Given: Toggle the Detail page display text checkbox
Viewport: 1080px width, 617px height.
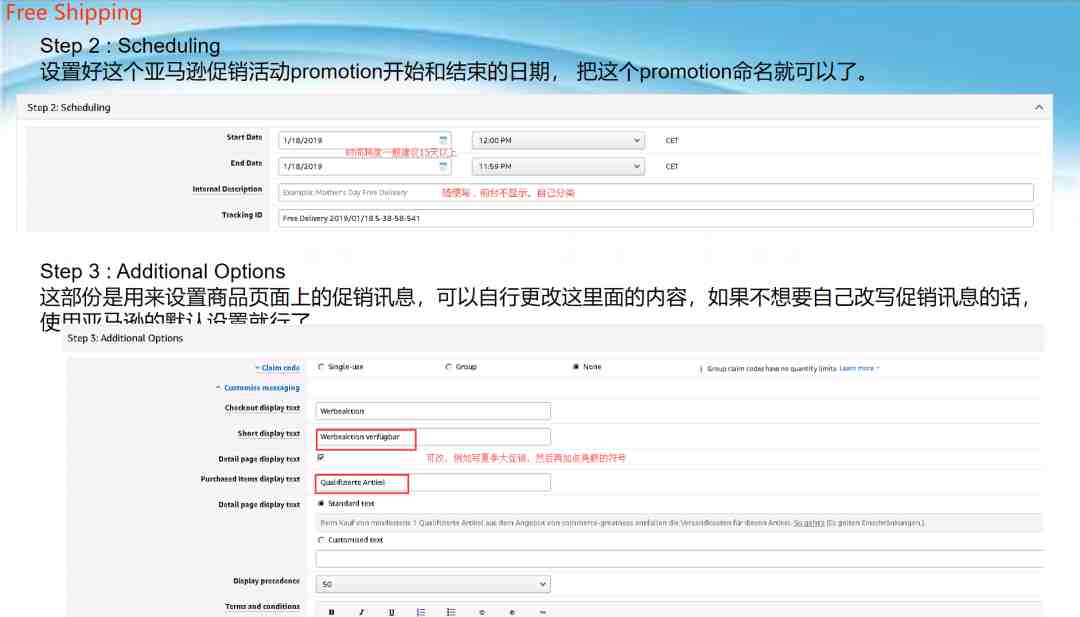Looking at the screenshot, I should tap(321, 457).
